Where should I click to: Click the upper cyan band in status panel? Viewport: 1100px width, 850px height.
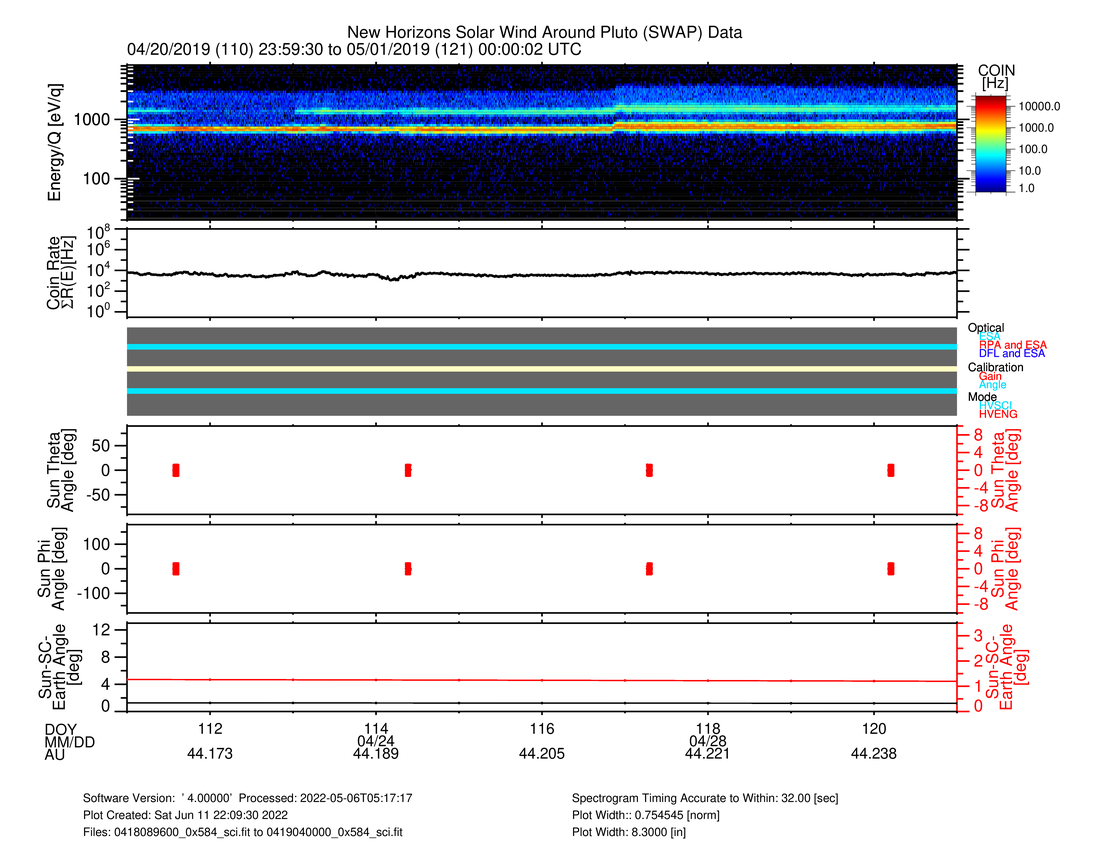(542, 347)
